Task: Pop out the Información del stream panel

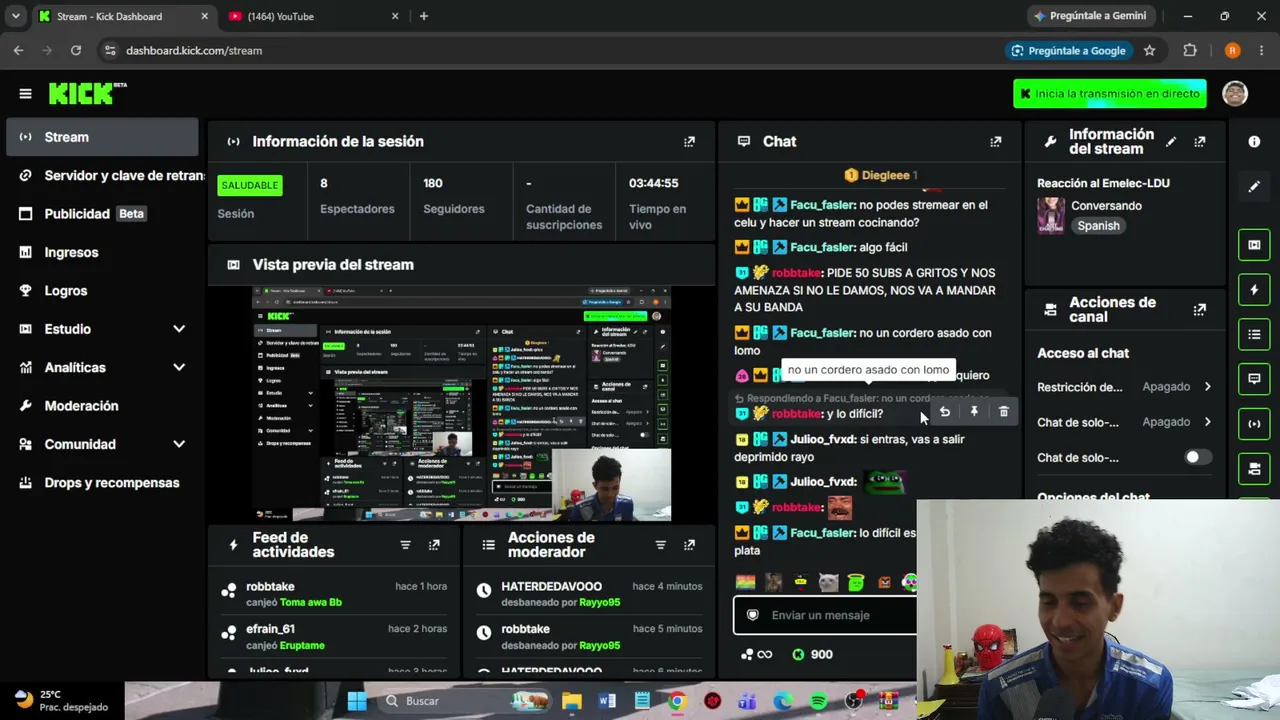Action: coord(1199,141)
